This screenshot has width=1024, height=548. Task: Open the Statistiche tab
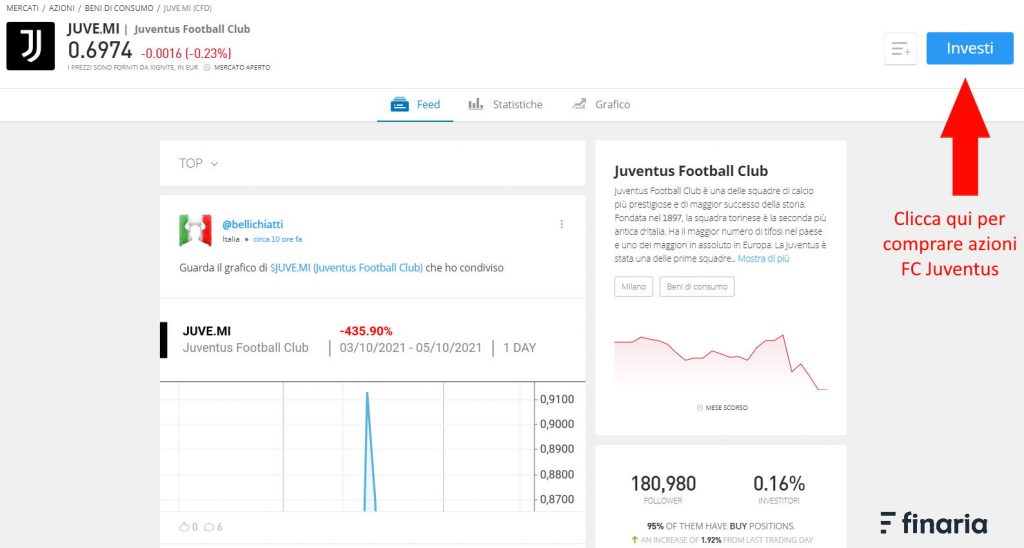[x=505, y=105]
